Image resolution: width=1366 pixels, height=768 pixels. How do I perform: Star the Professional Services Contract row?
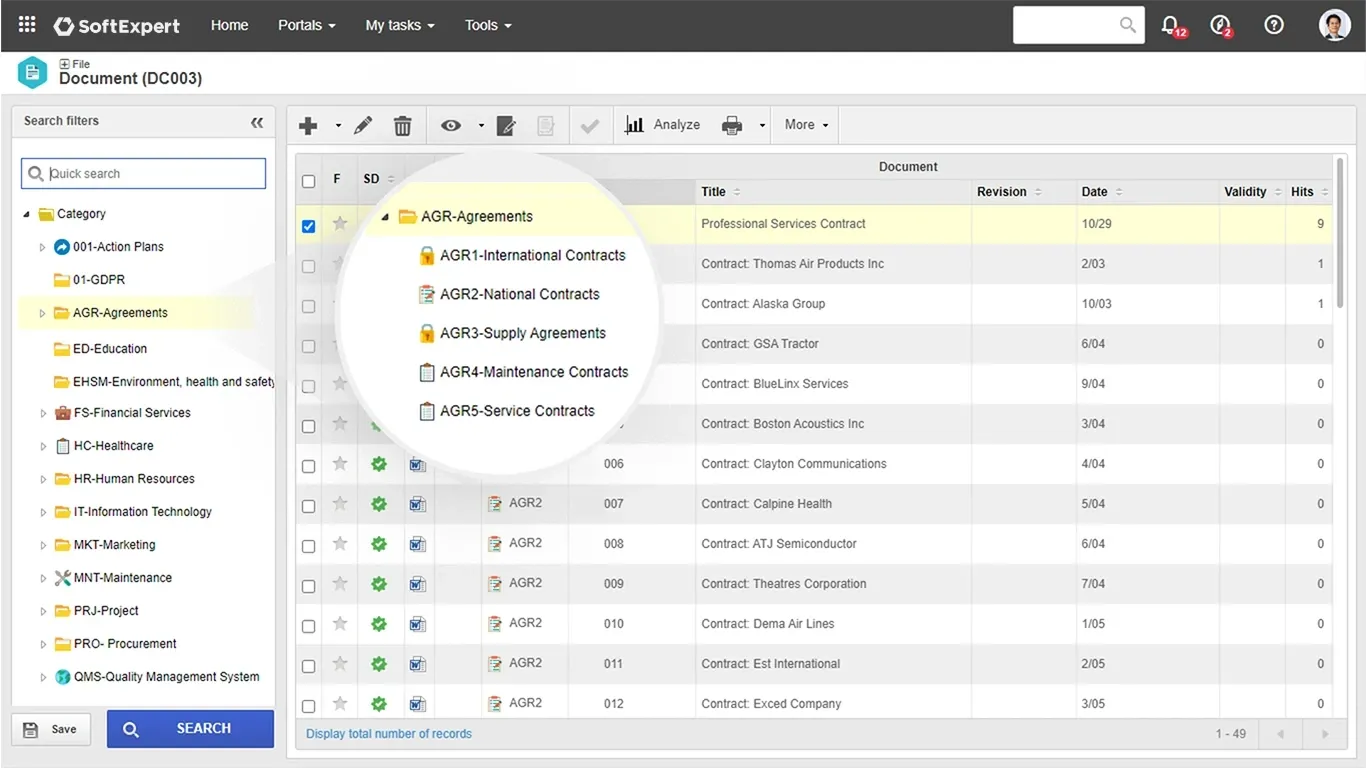point(340,224)
